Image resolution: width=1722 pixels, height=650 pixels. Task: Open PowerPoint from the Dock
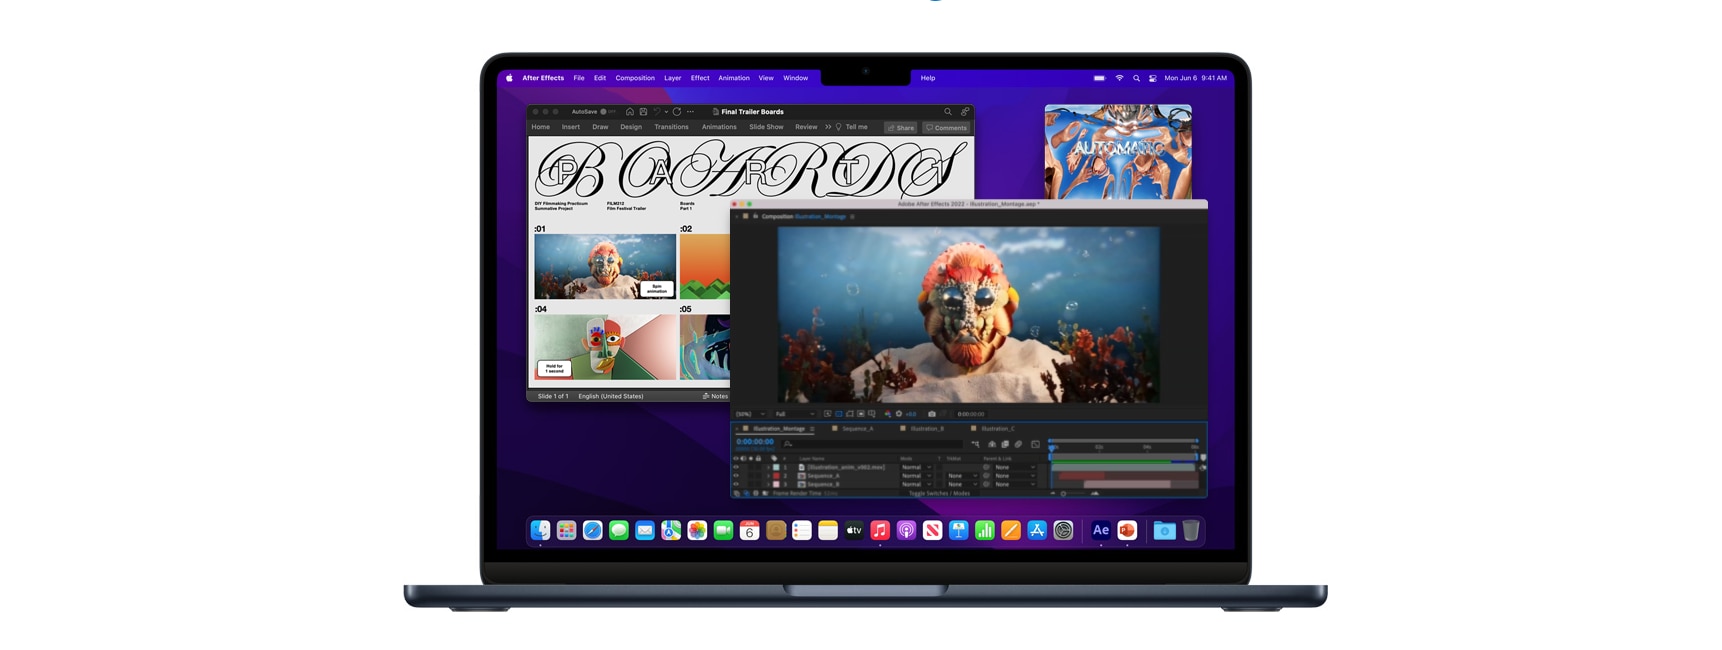coord(1127,531)
